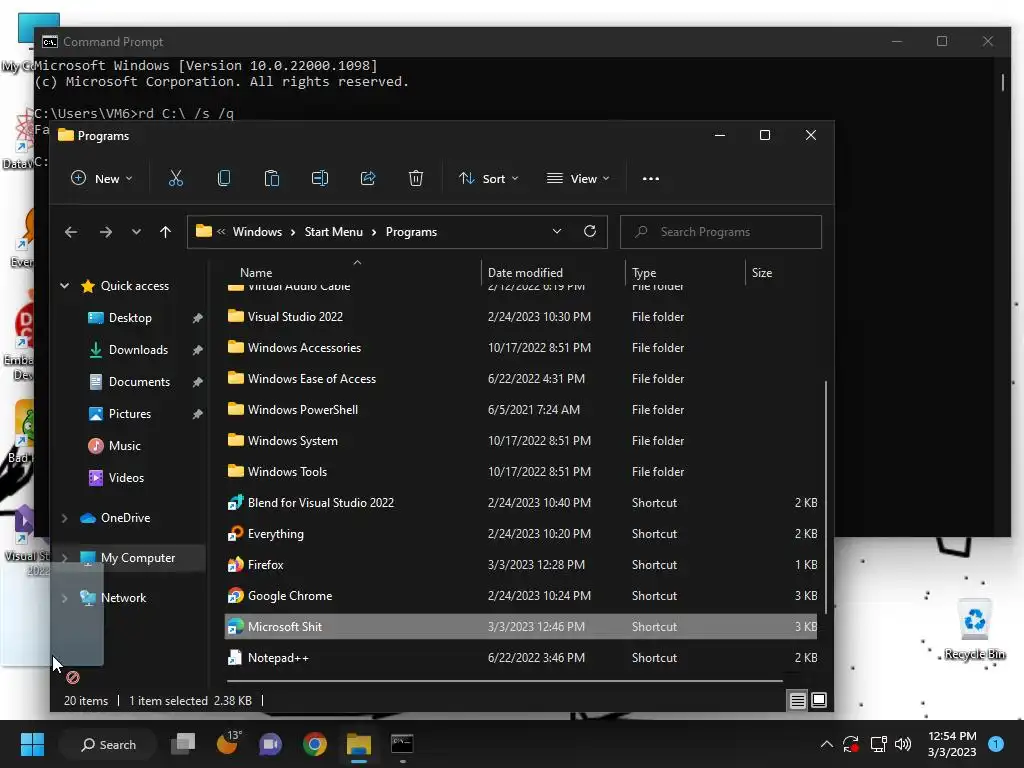Viewport: 1024px width, 768px height.
Task: Click the Share icon in toolbar
Action: (x=368, y=178)
